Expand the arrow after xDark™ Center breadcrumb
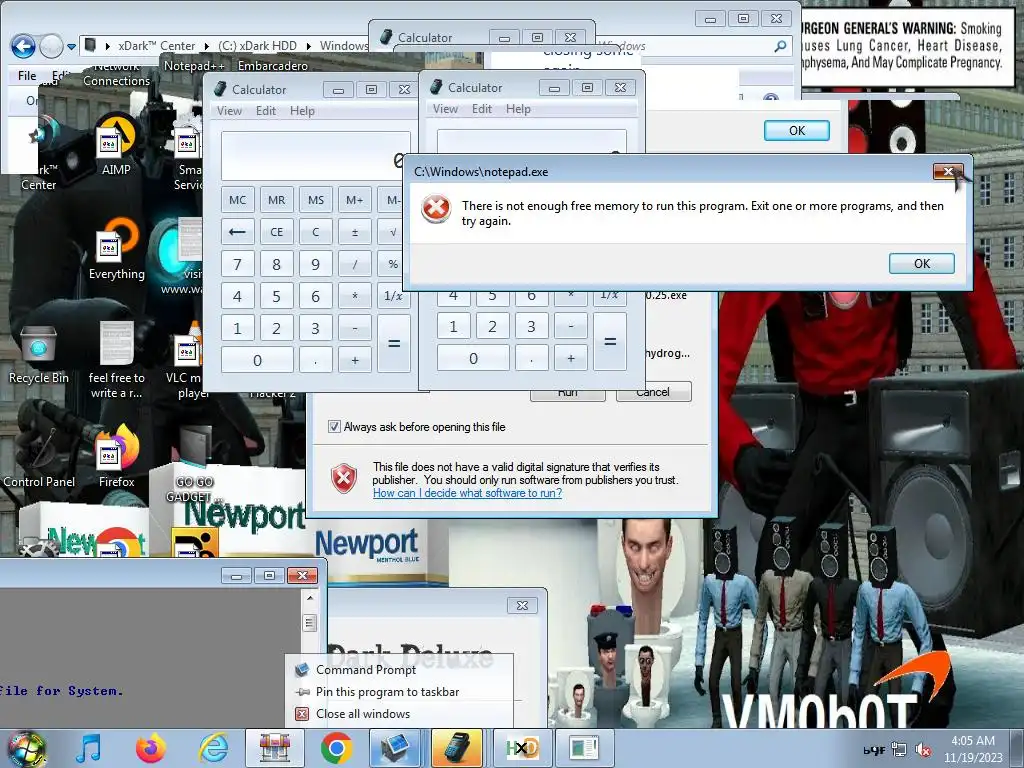Screen dimensions: 1024x768 pos(206,46)
